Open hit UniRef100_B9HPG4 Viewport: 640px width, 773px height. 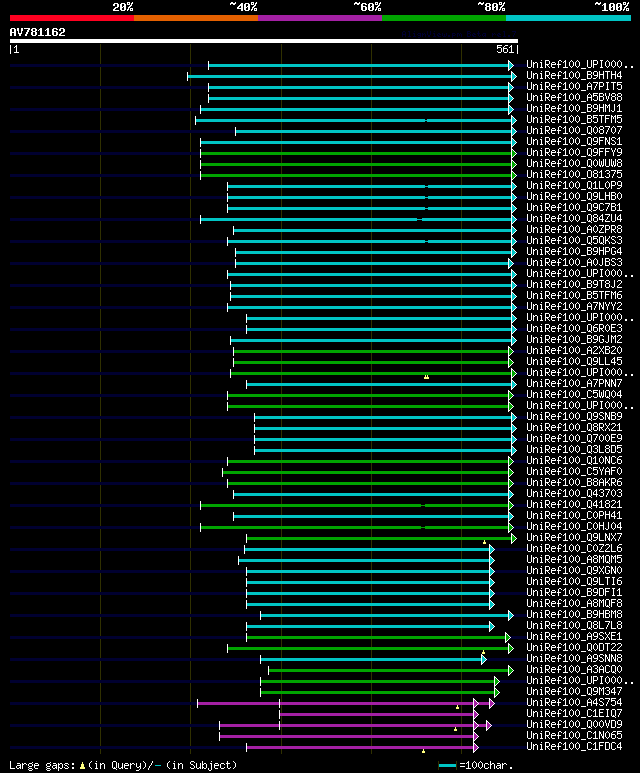pos(574,251)
